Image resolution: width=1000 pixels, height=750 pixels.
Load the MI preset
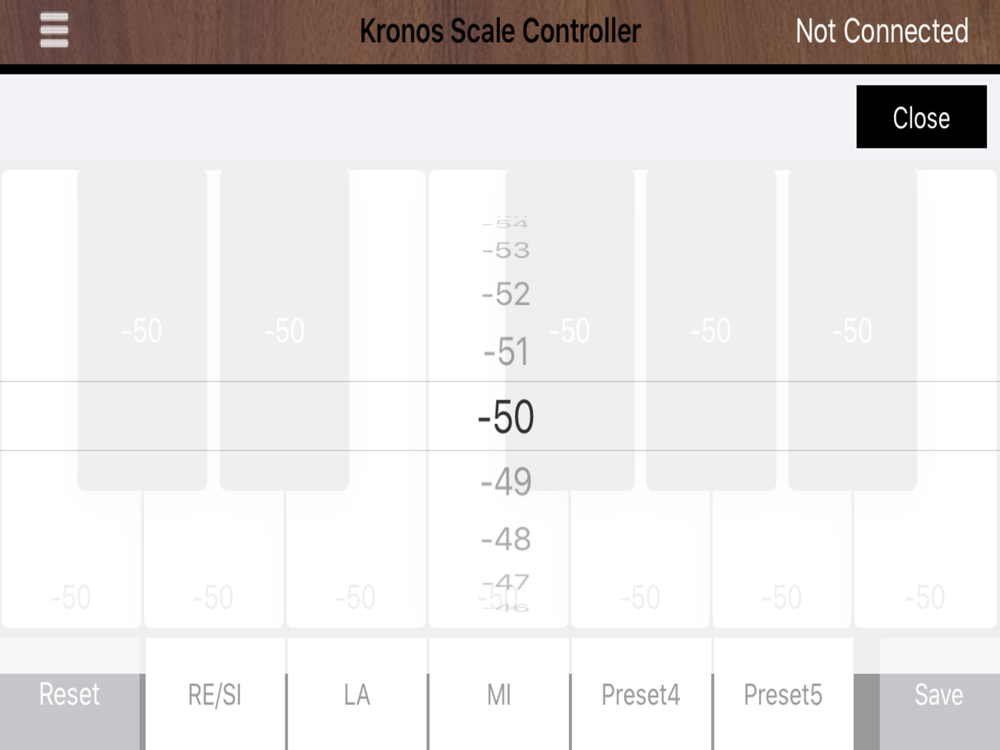pyautogui.click(x=499, y=694)
